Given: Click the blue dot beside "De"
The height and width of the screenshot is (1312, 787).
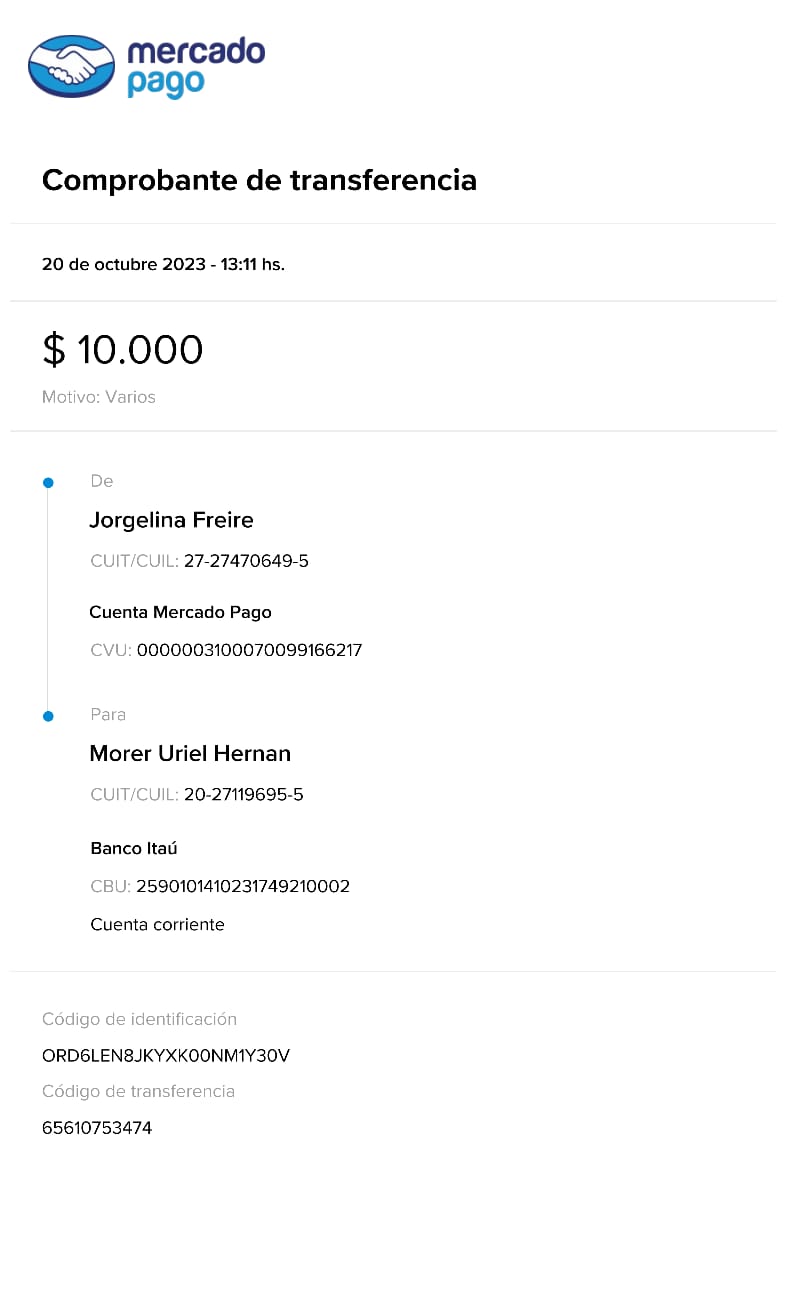Looking at the screenshot, I should tap(48, 483).
